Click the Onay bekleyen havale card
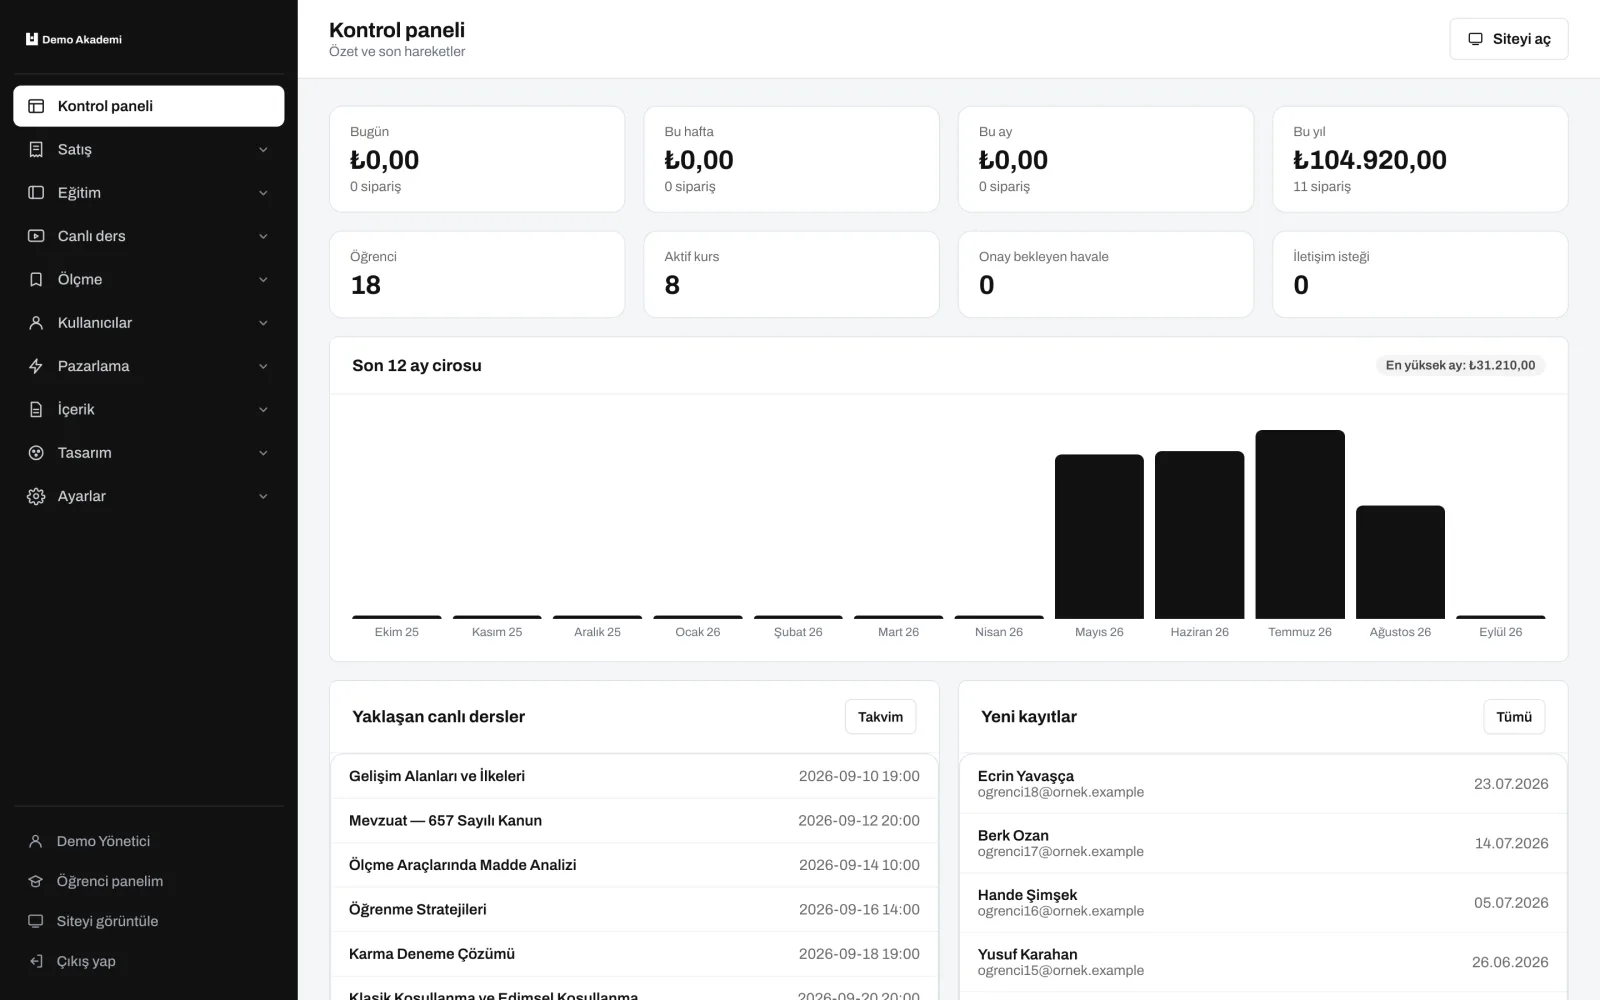 tap(1106, 275)
